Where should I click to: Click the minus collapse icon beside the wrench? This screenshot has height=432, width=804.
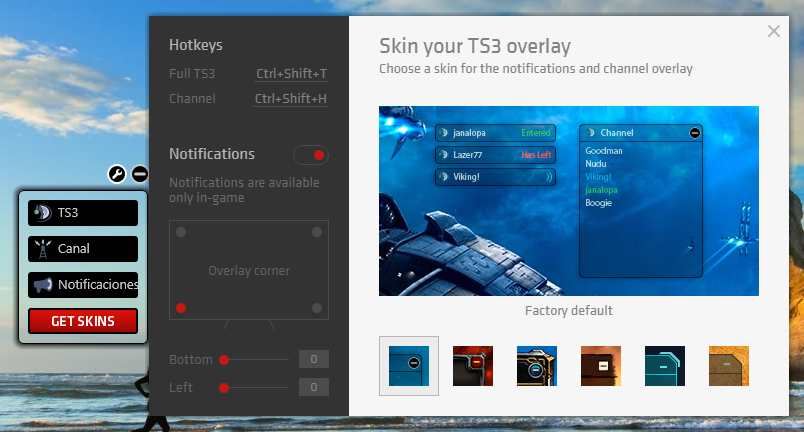pos(140,175)
